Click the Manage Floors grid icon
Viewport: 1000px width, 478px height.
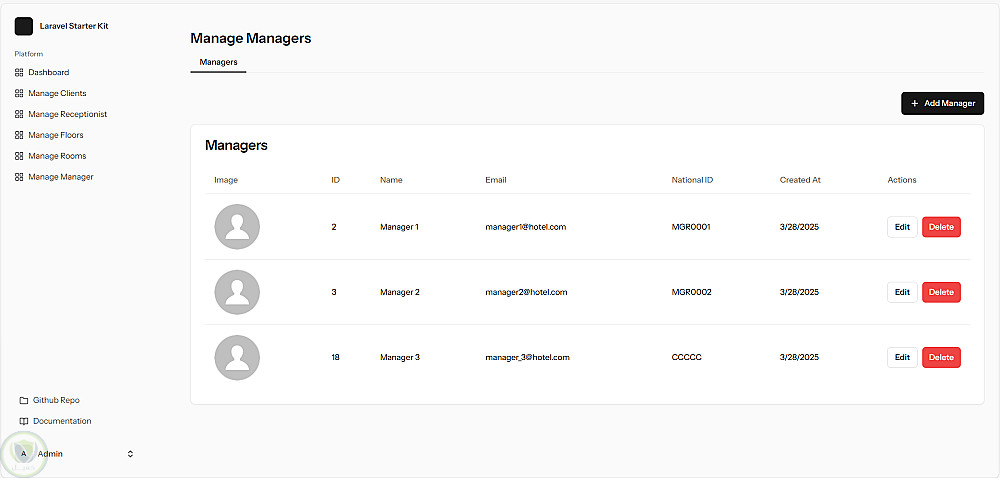tap(19, 135)
